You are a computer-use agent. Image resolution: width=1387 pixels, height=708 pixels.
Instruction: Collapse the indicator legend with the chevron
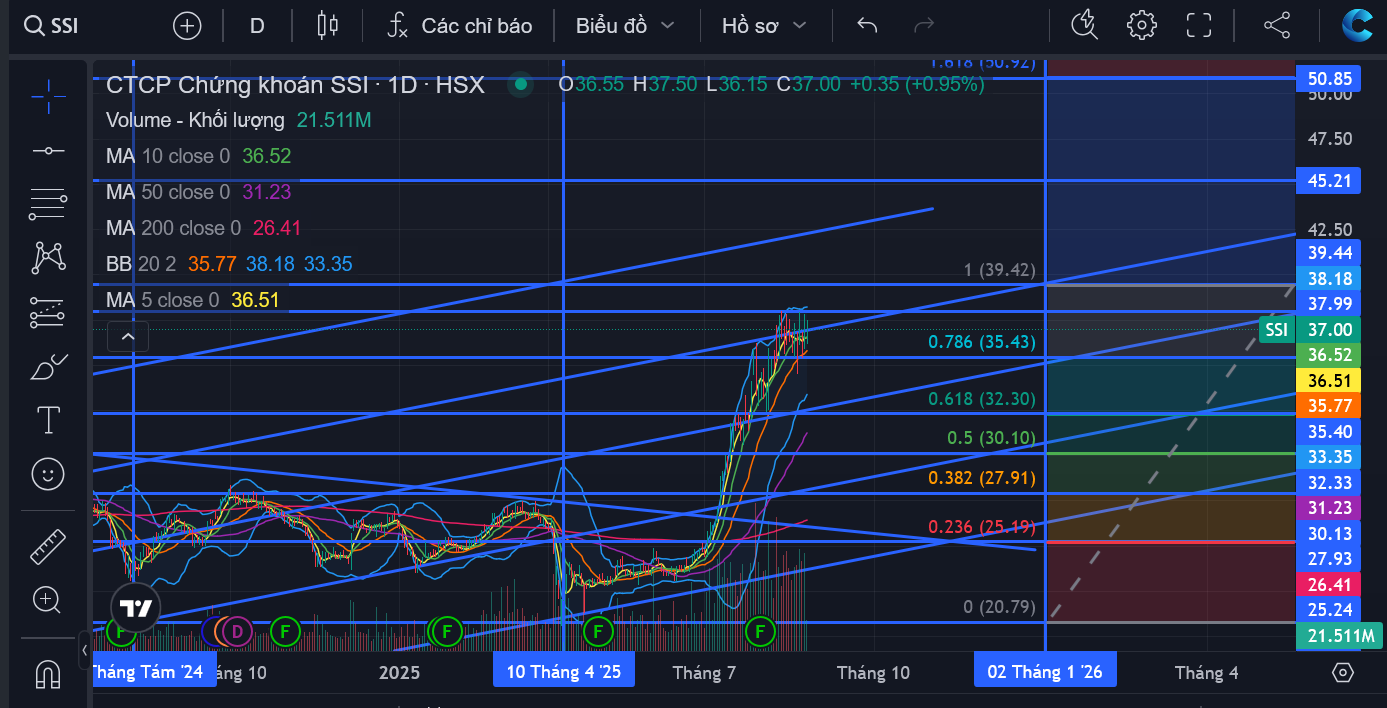[x=128, y=337]
